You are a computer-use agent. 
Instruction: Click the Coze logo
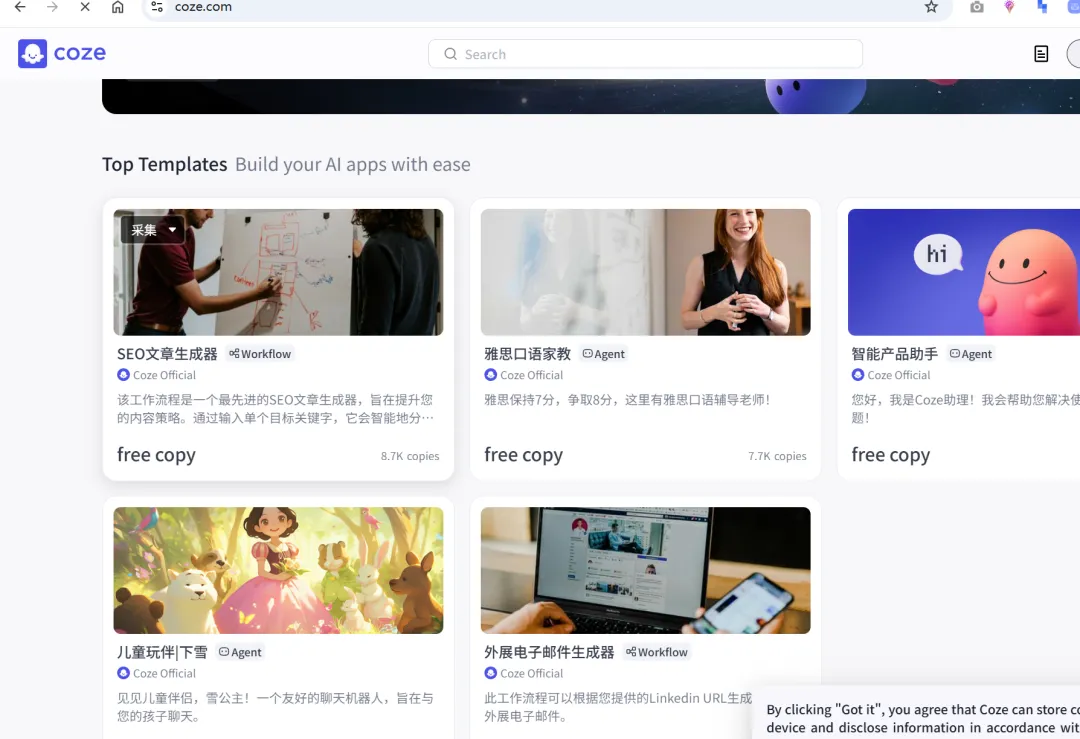click(x=62, y=53)
